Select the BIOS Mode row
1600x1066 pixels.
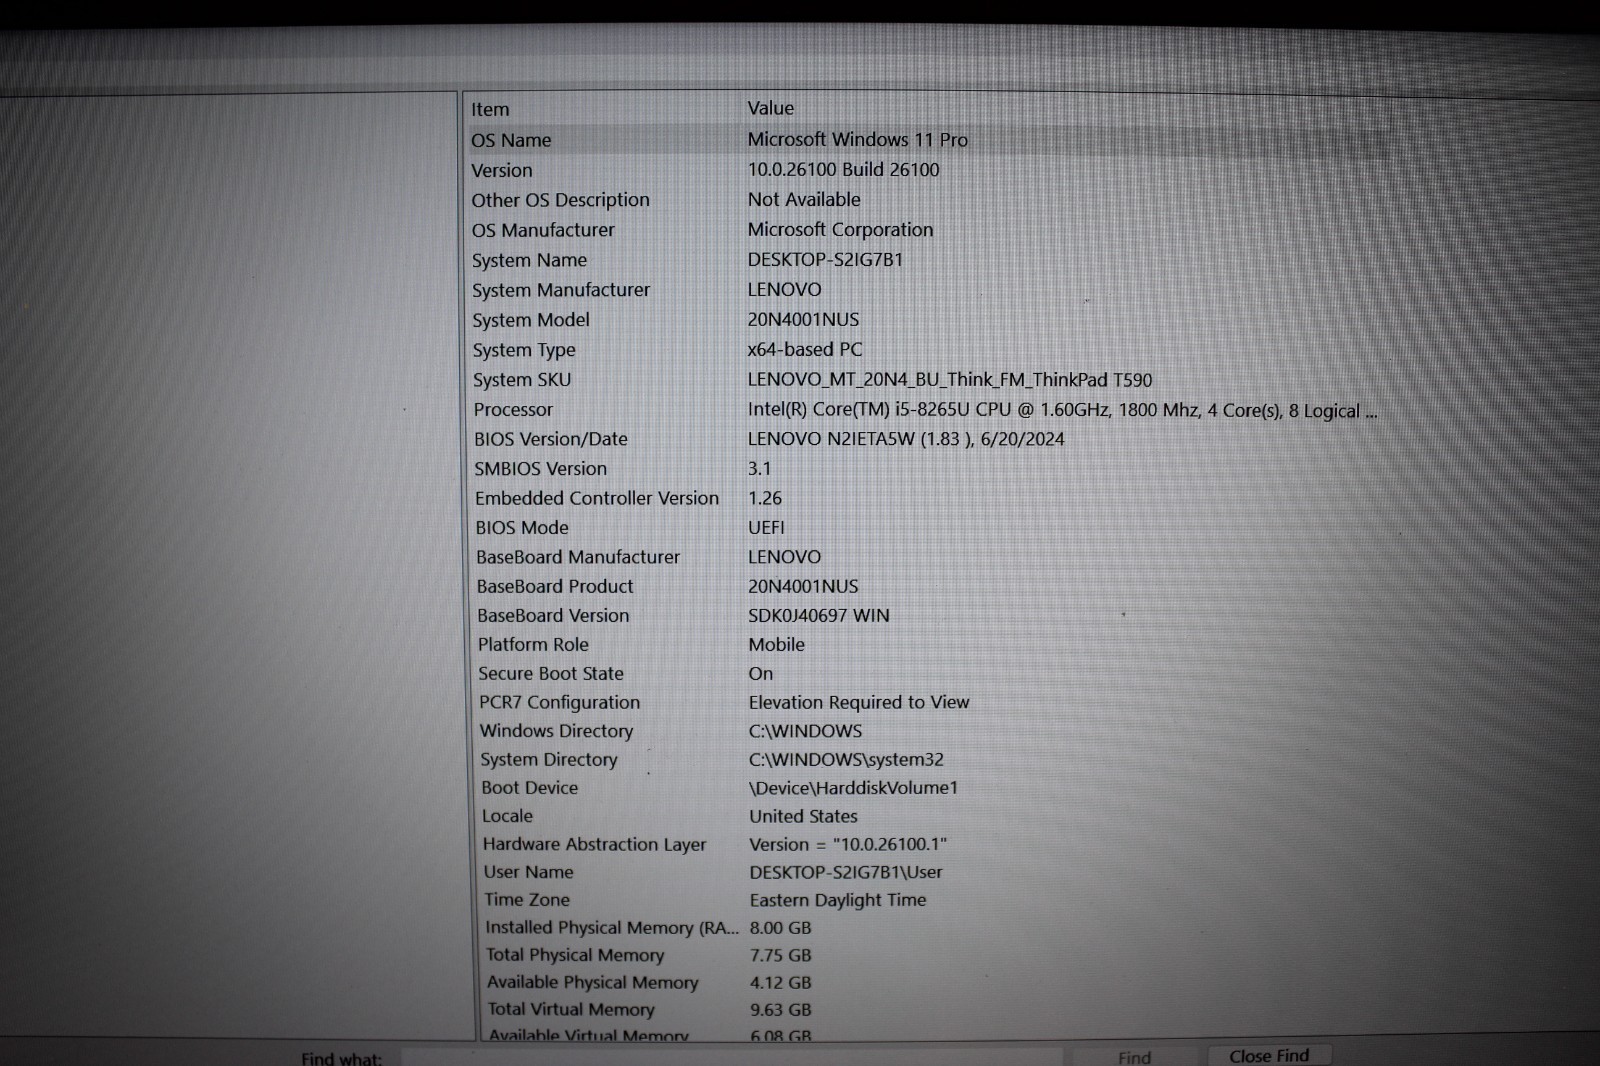930,527
